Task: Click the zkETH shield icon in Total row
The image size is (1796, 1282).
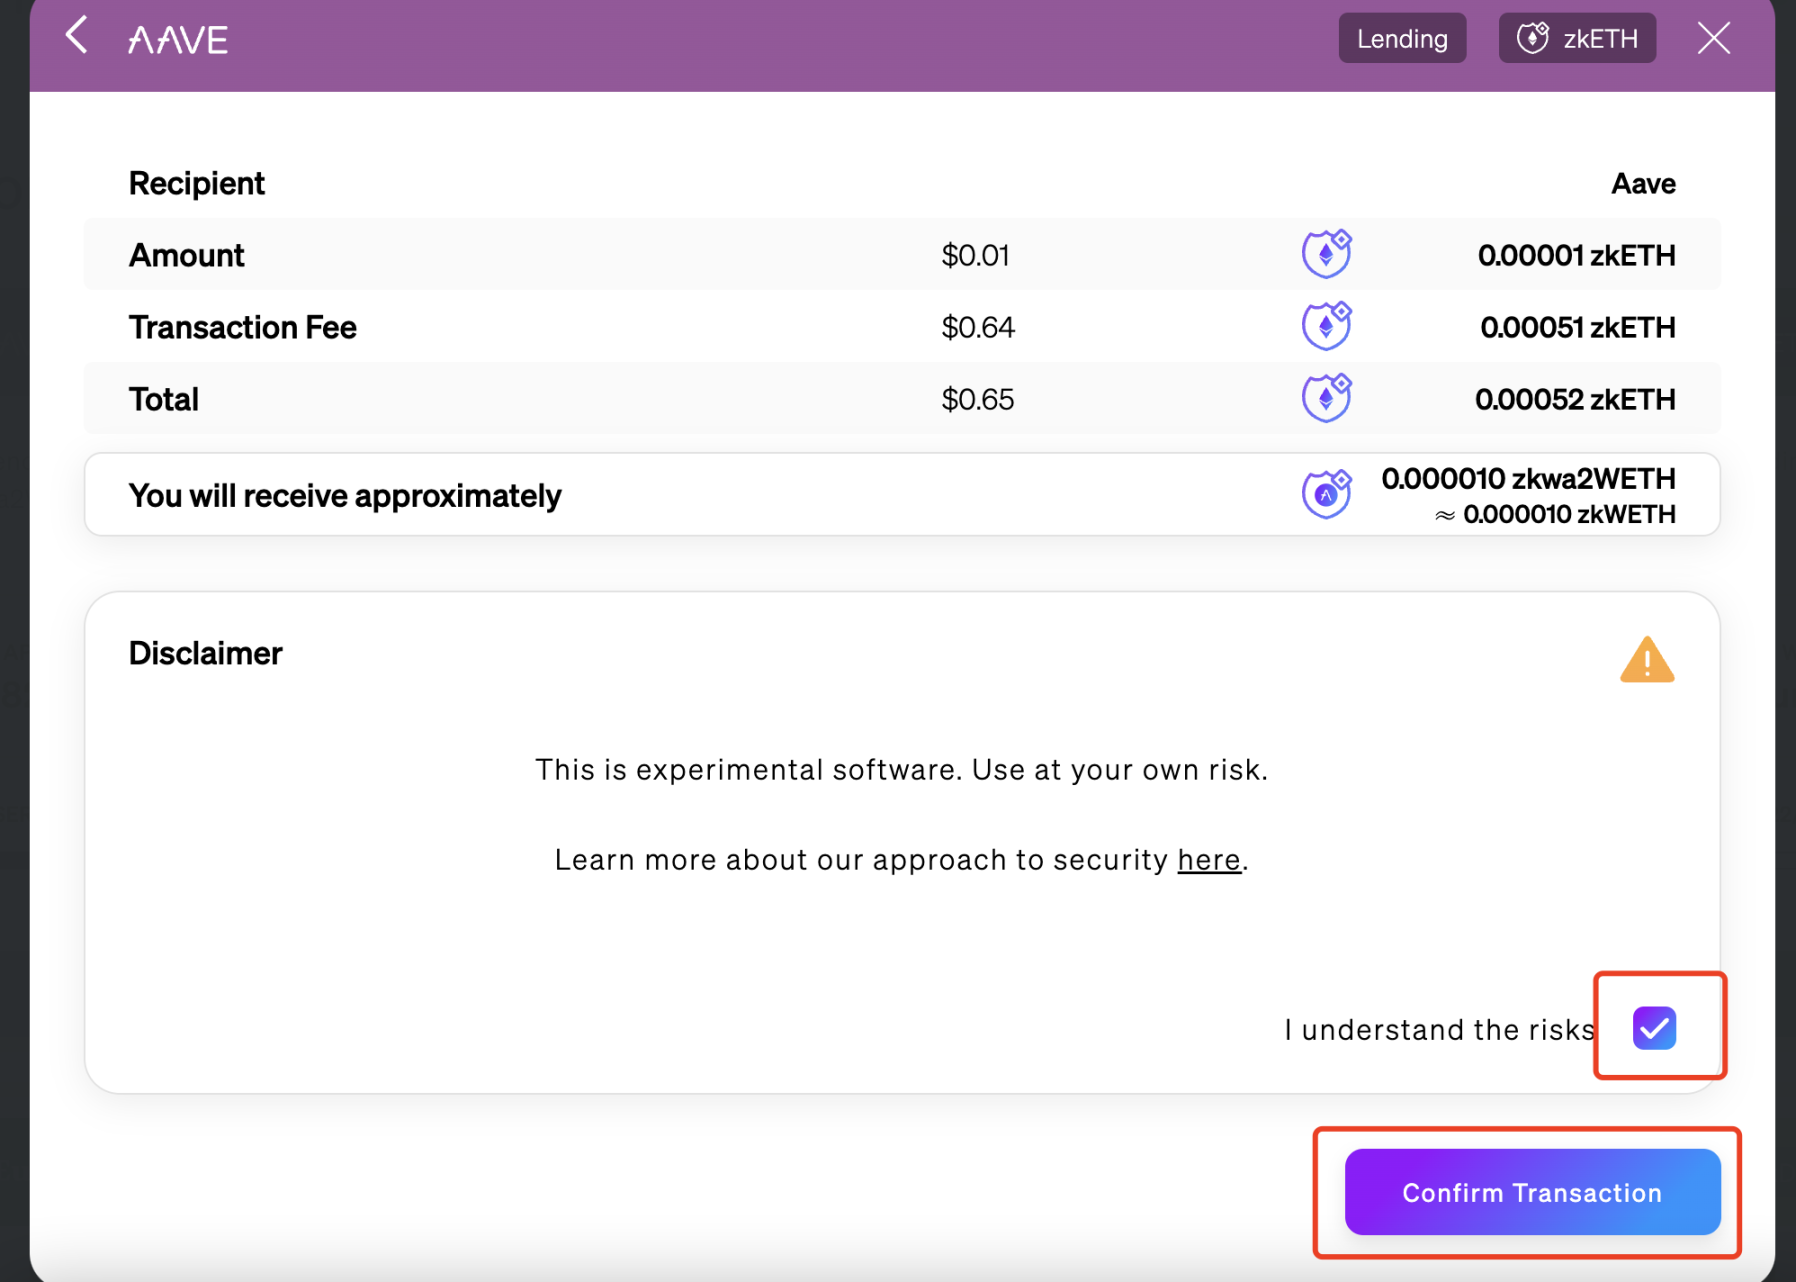Action: [x=1326, y=398]
